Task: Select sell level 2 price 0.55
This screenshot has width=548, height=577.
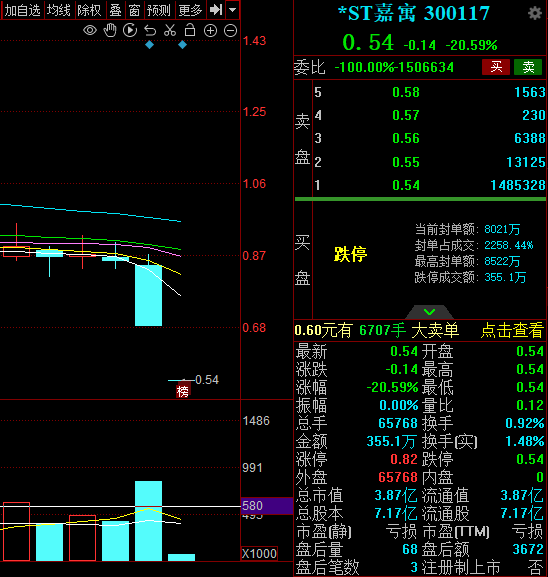Action: [x=406, y=162]
